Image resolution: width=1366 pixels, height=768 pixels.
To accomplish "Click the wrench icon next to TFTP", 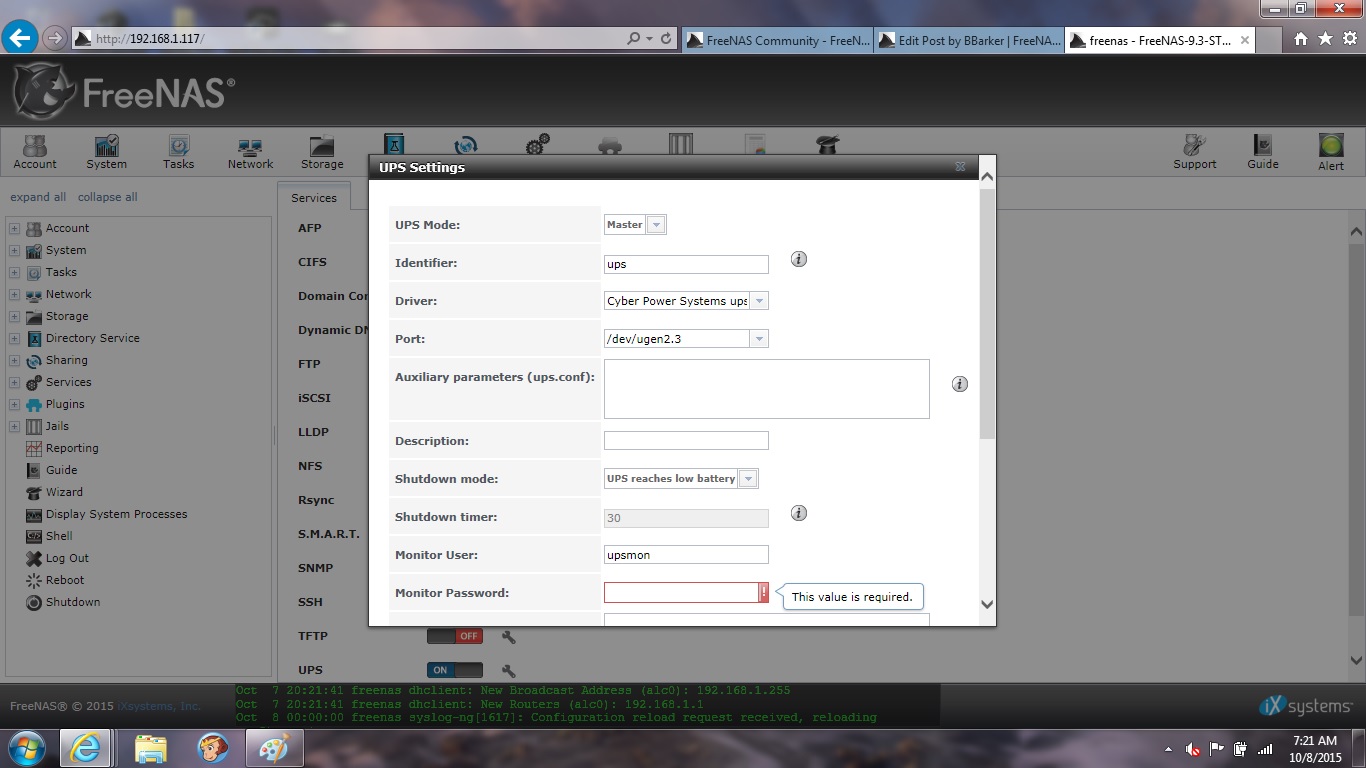I will (508, 637).
